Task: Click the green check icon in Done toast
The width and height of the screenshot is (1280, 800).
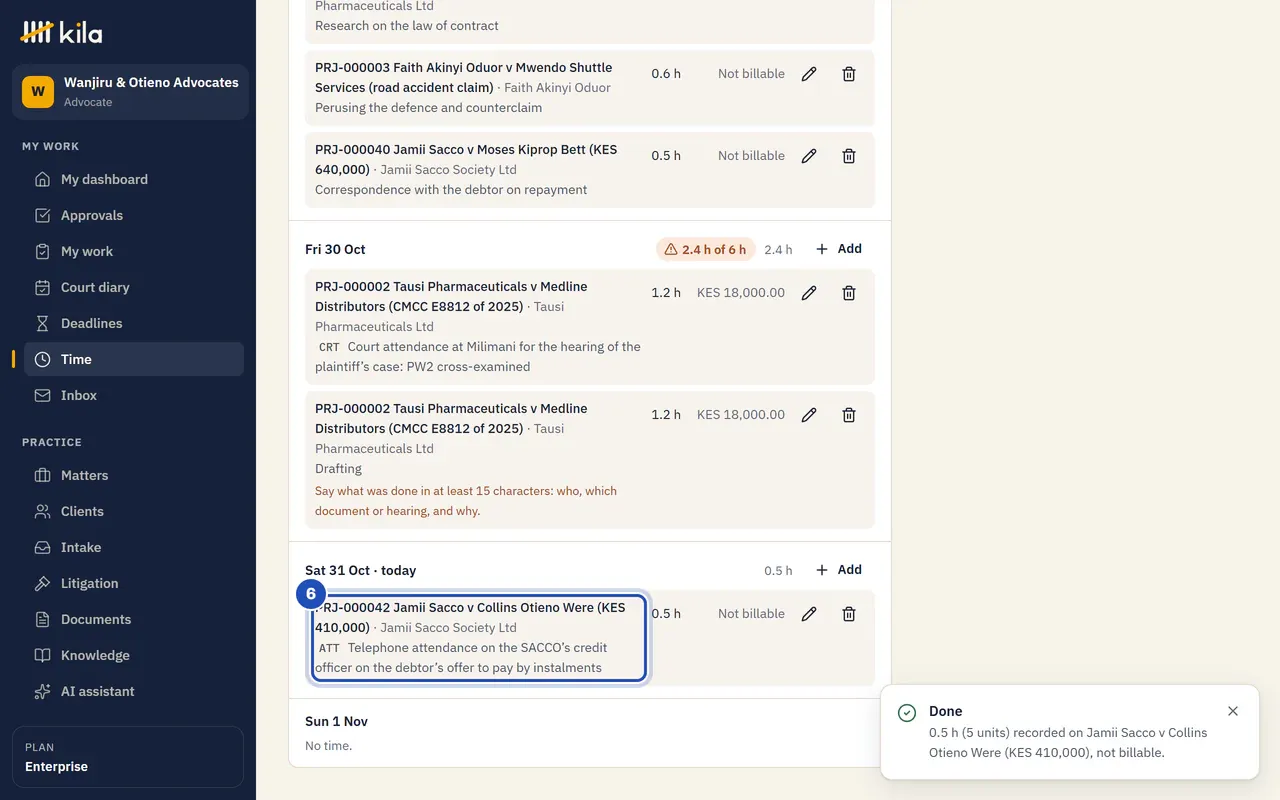Action: coord(907,712)
